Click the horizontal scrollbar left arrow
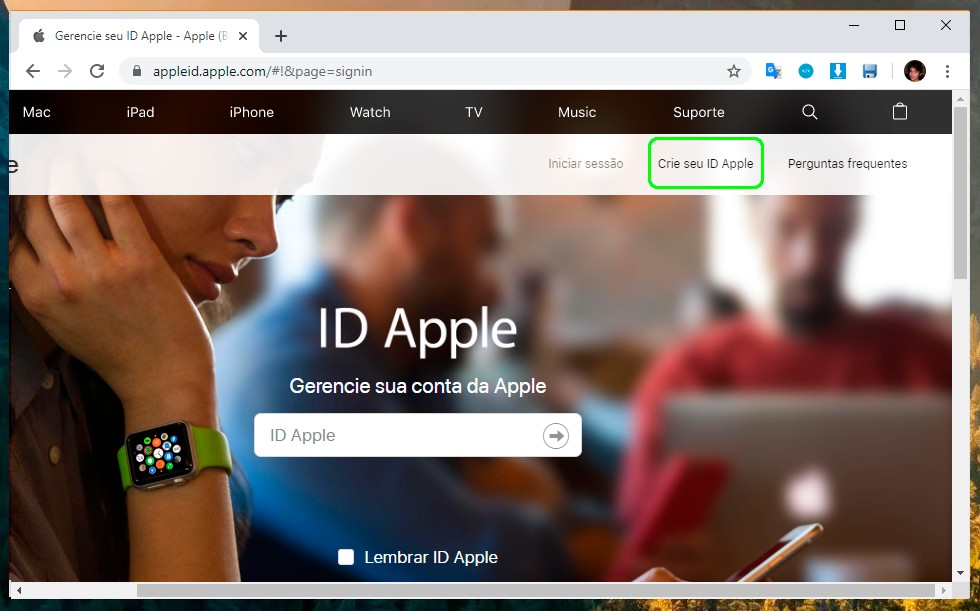The image size is (980, 611). (x=19, y=590)
